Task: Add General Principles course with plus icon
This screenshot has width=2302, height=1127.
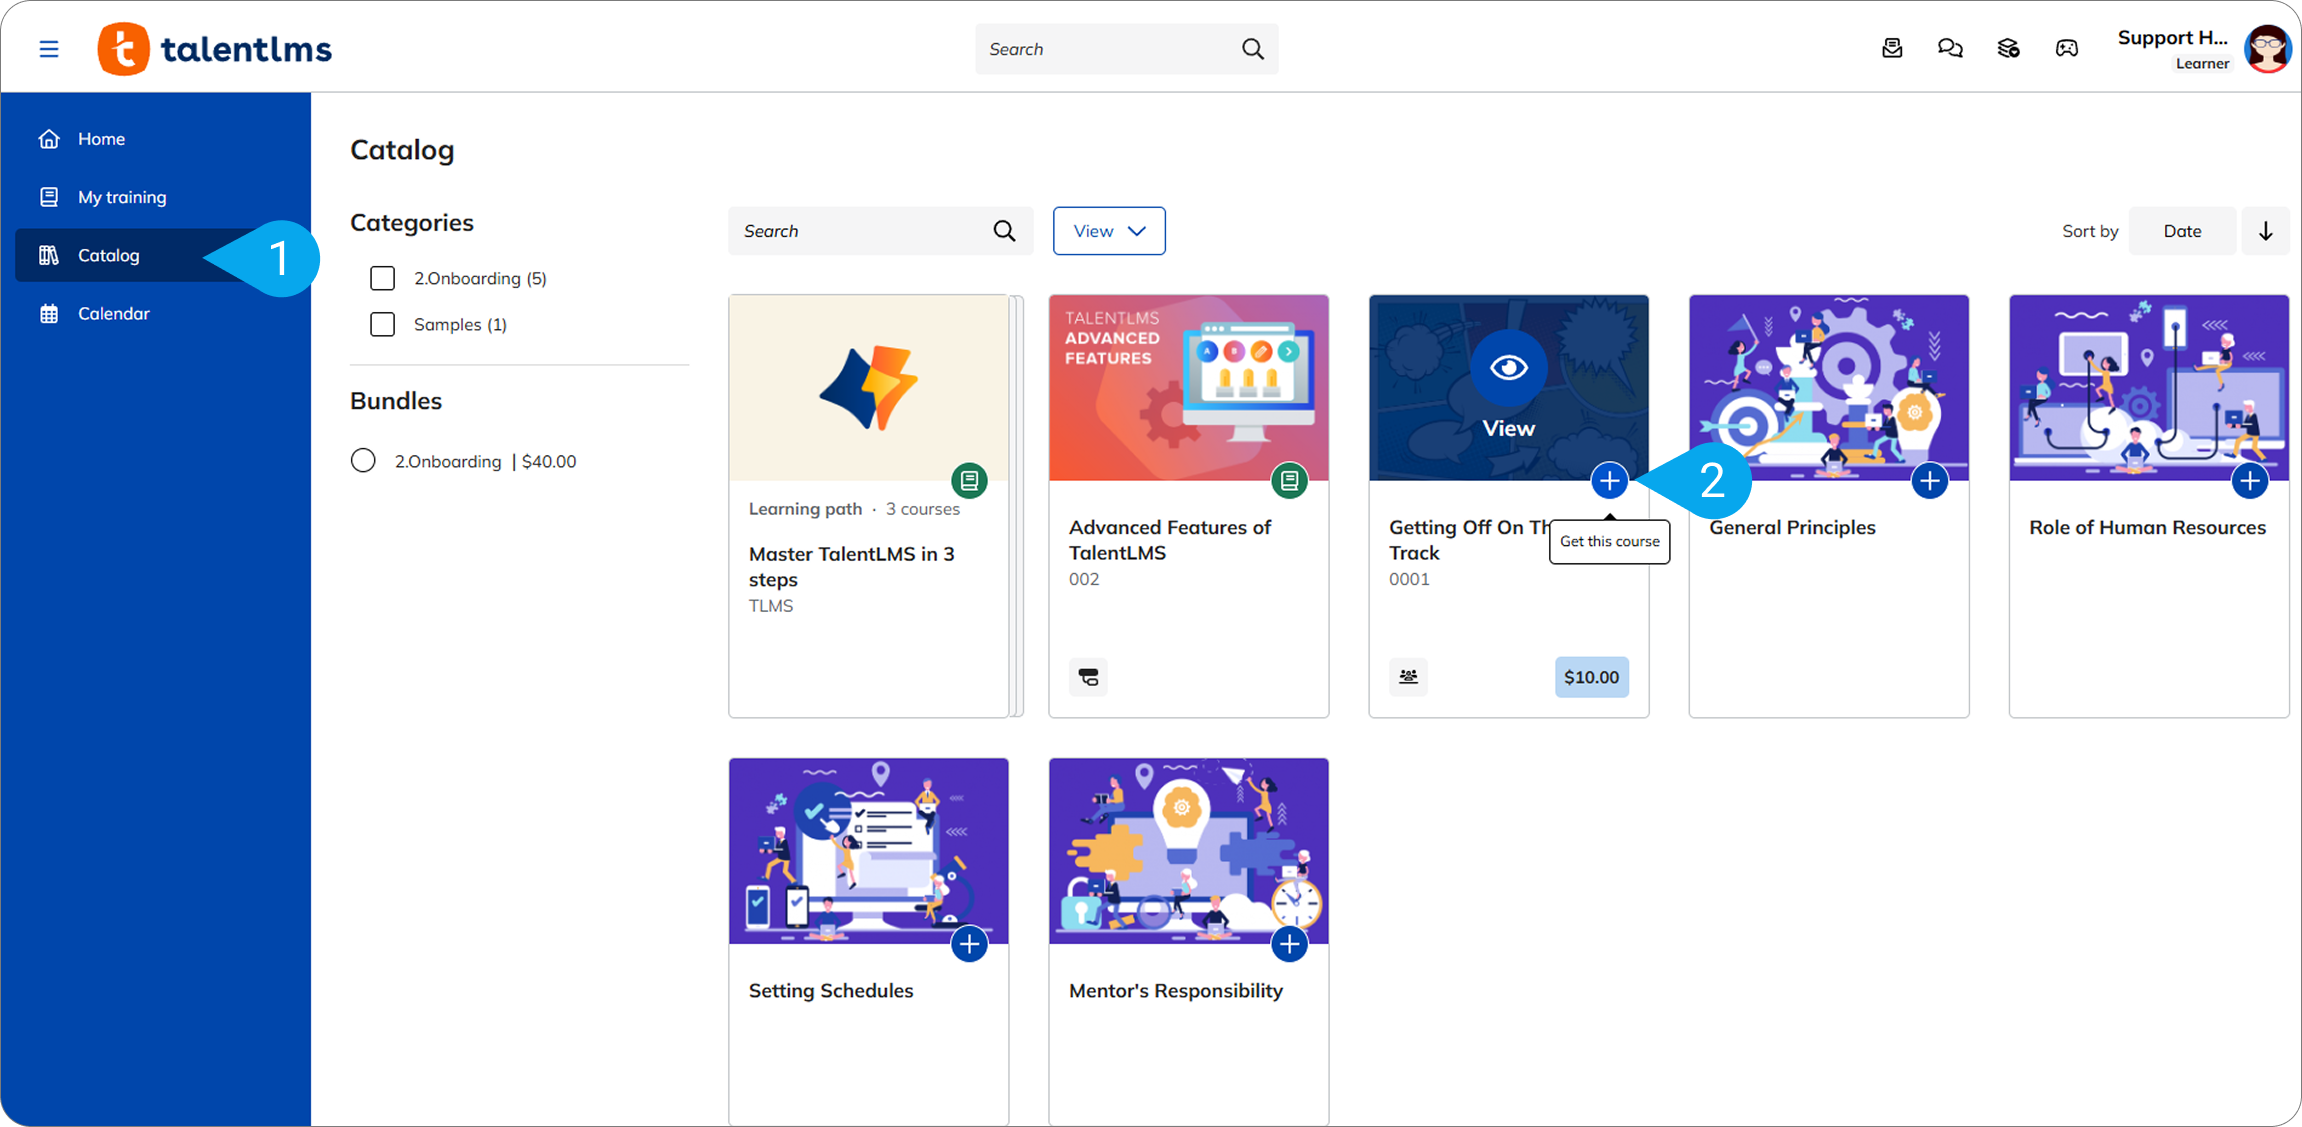Action: 1929,481
